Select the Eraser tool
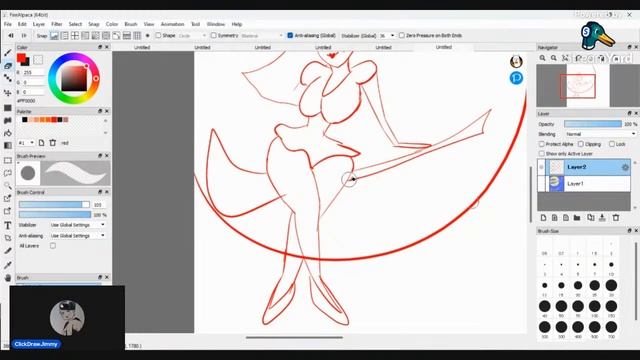The width and height of the screenshot is (640, 360). (x=8, y=66)
